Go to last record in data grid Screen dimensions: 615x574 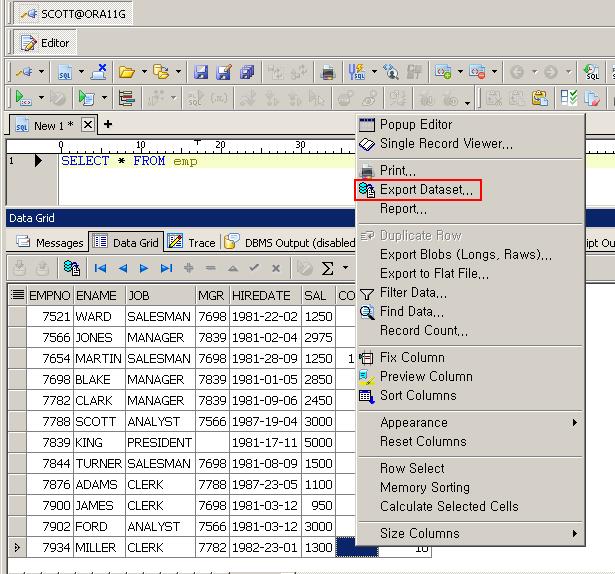pos(166,268)
